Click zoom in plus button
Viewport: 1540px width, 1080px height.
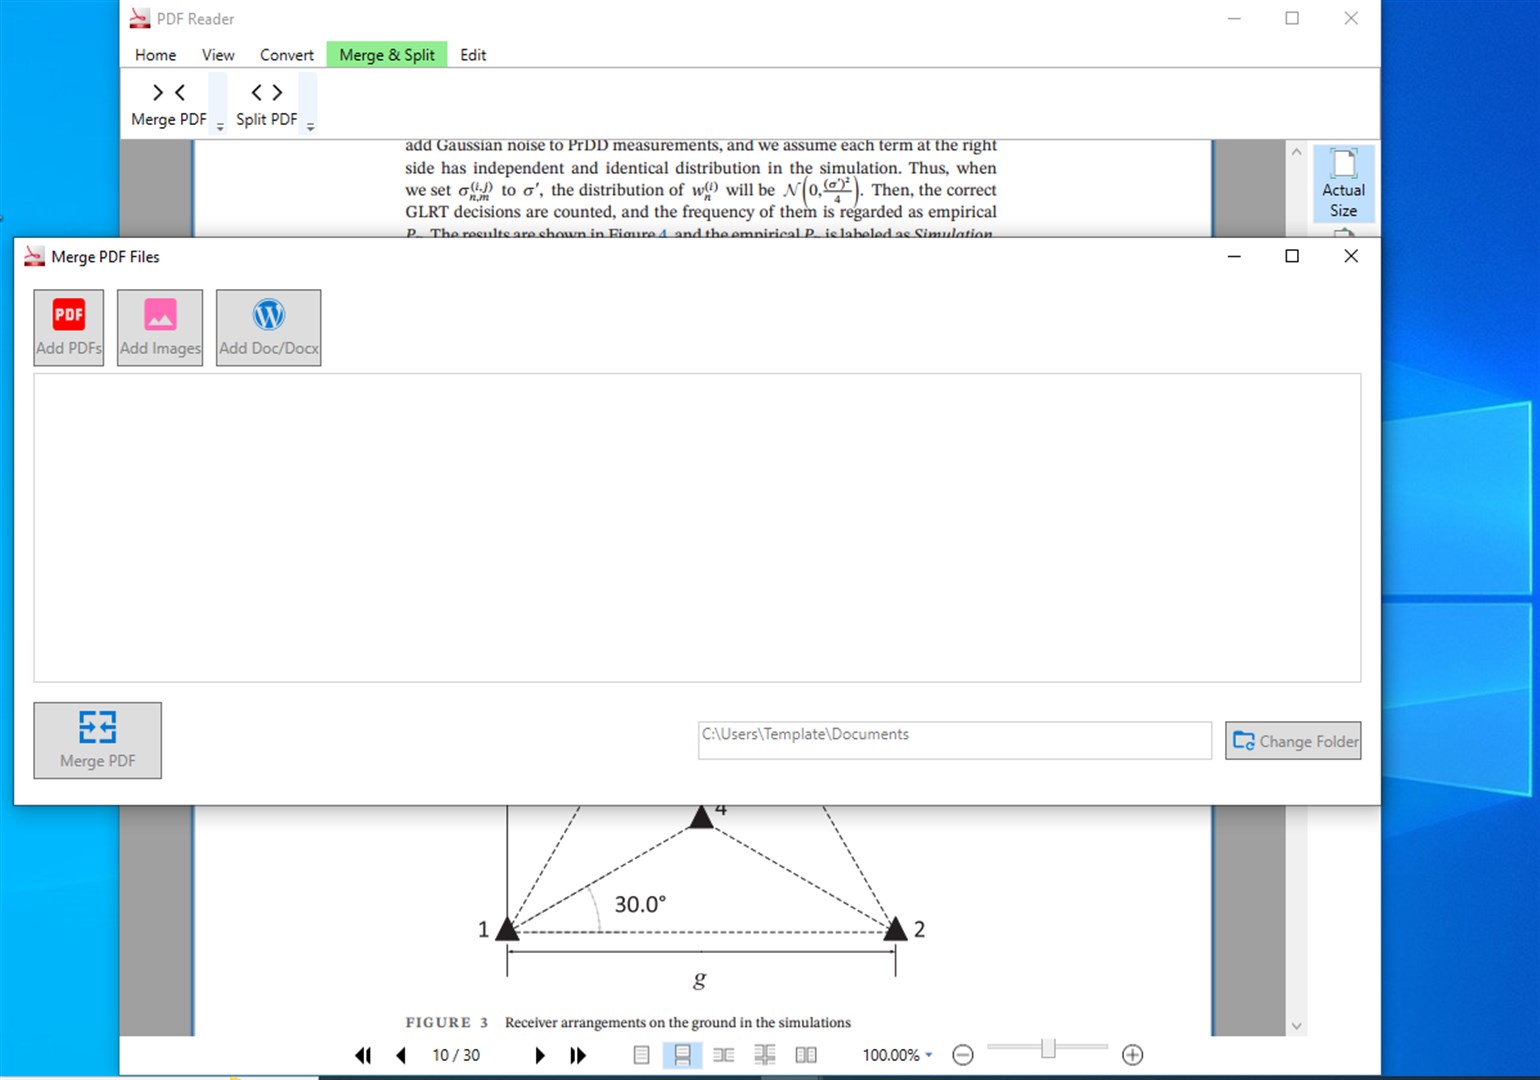[x=1132, y=1055]
